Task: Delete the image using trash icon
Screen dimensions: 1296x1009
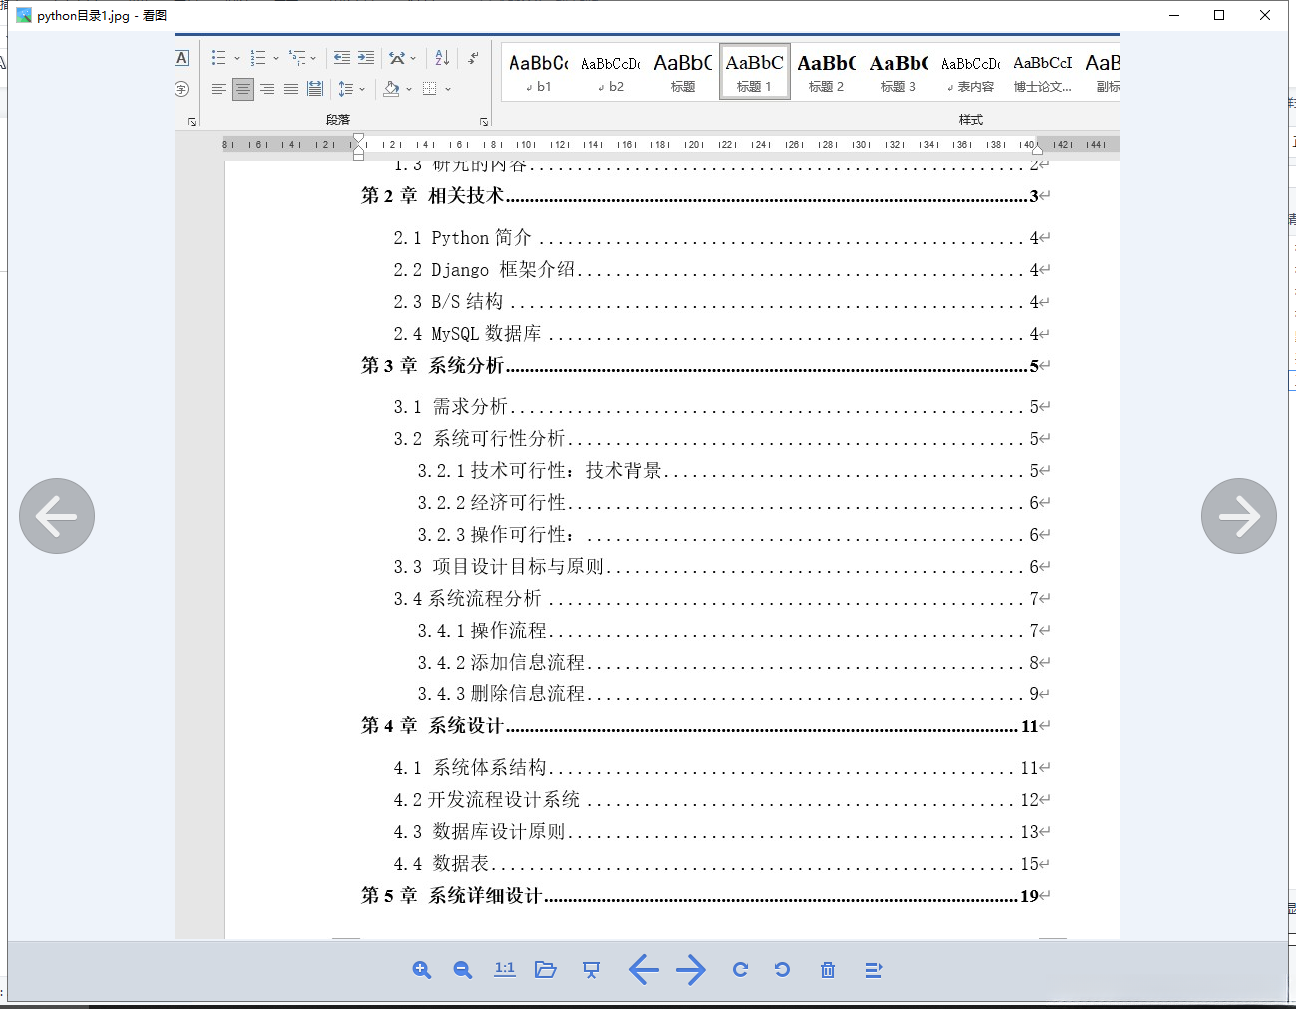Action: tap(827, 969)
